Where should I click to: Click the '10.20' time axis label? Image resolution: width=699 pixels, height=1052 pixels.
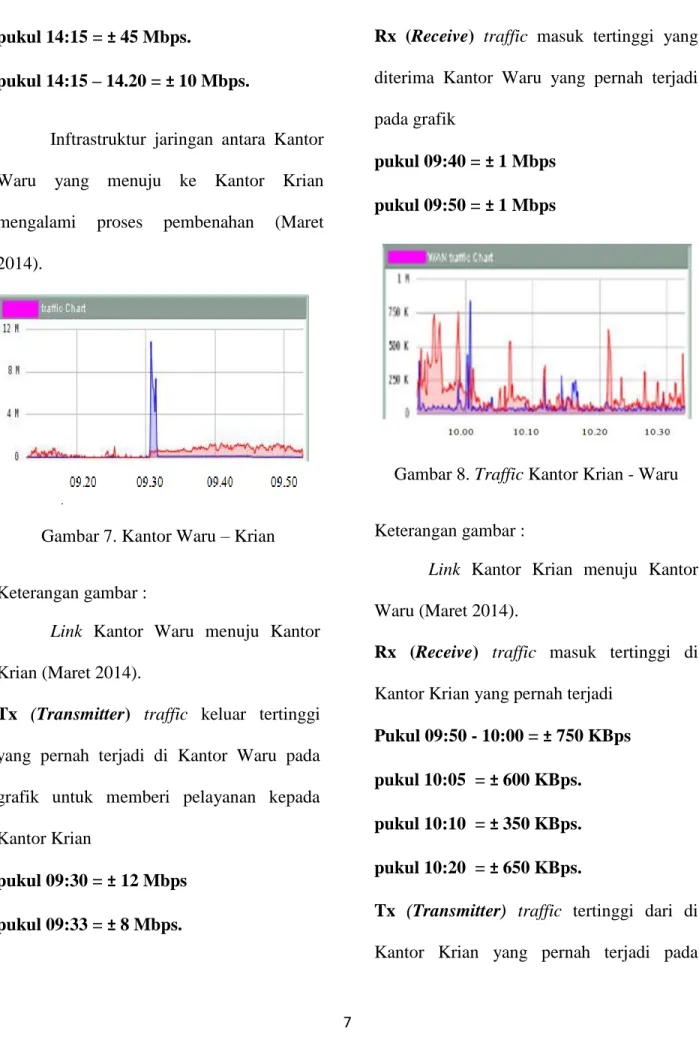pos(594,431)
